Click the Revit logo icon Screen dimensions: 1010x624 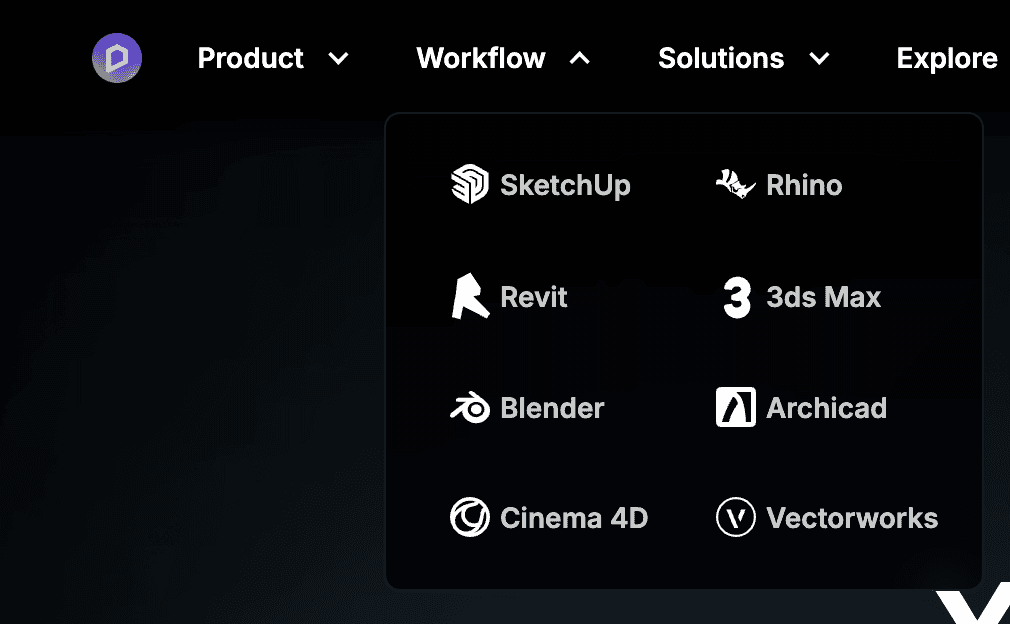[x=470, y=296]
